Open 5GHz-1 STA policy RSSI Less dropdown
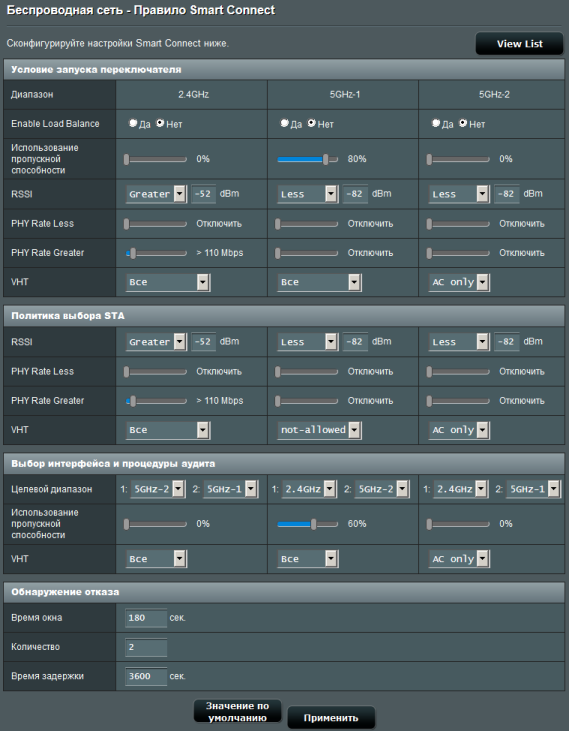This screenshot has width=569, height=731. (308, 342)
